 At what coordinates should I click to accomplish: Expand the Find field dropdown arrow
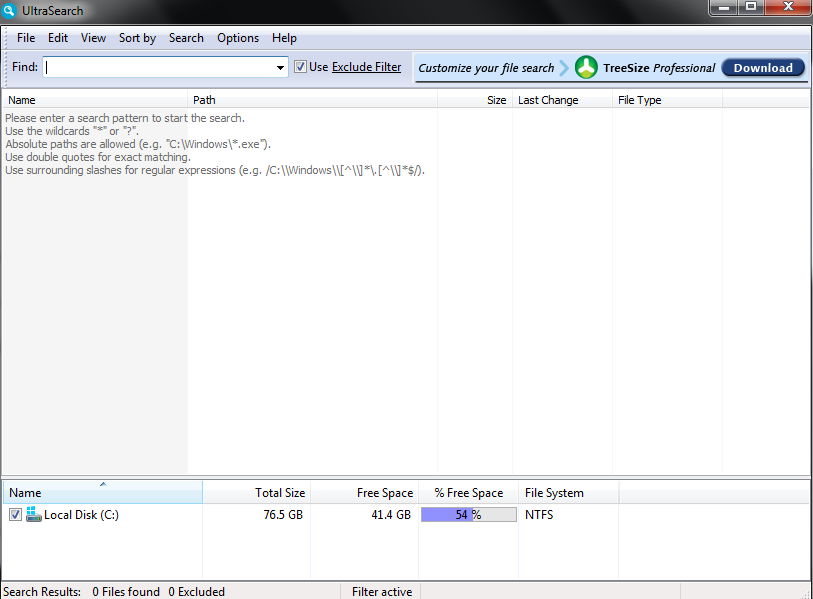[280, 67]
